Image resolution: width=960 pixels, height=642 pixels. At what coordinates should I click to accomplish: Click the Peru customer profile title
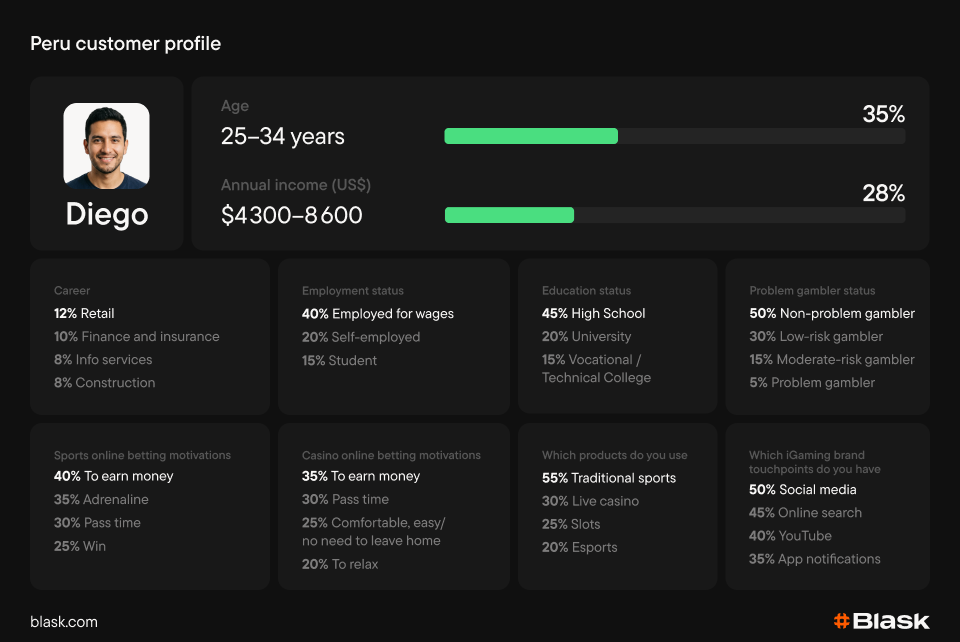pos(125,44)
